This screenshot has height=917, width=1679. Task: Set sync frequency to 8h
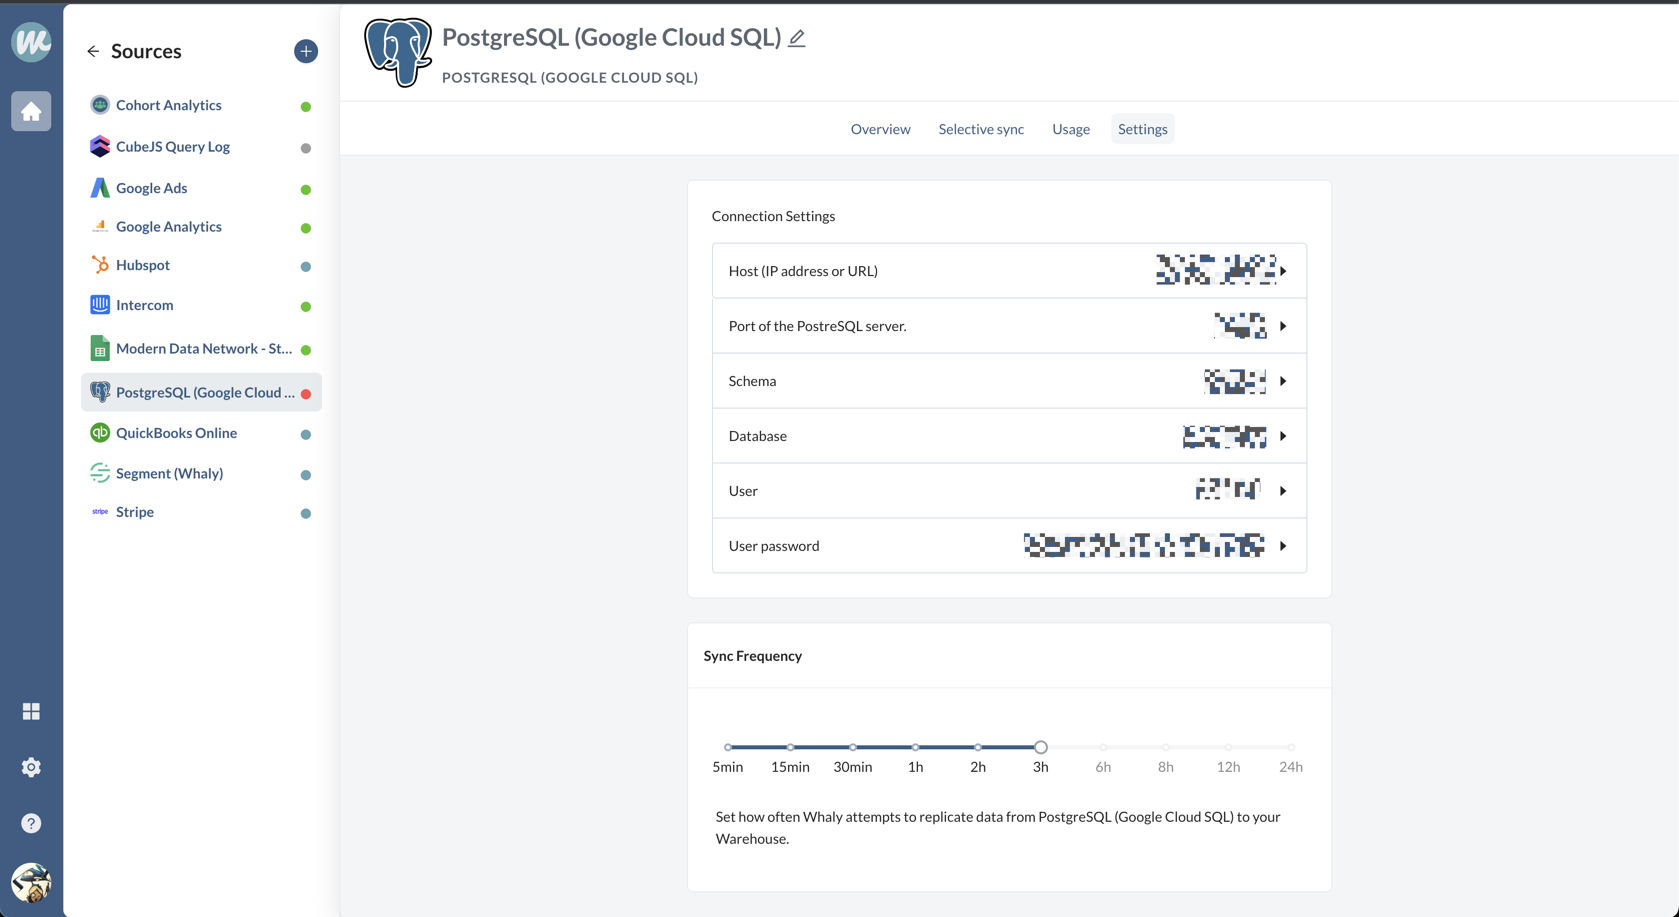[x=1166, y=747]
